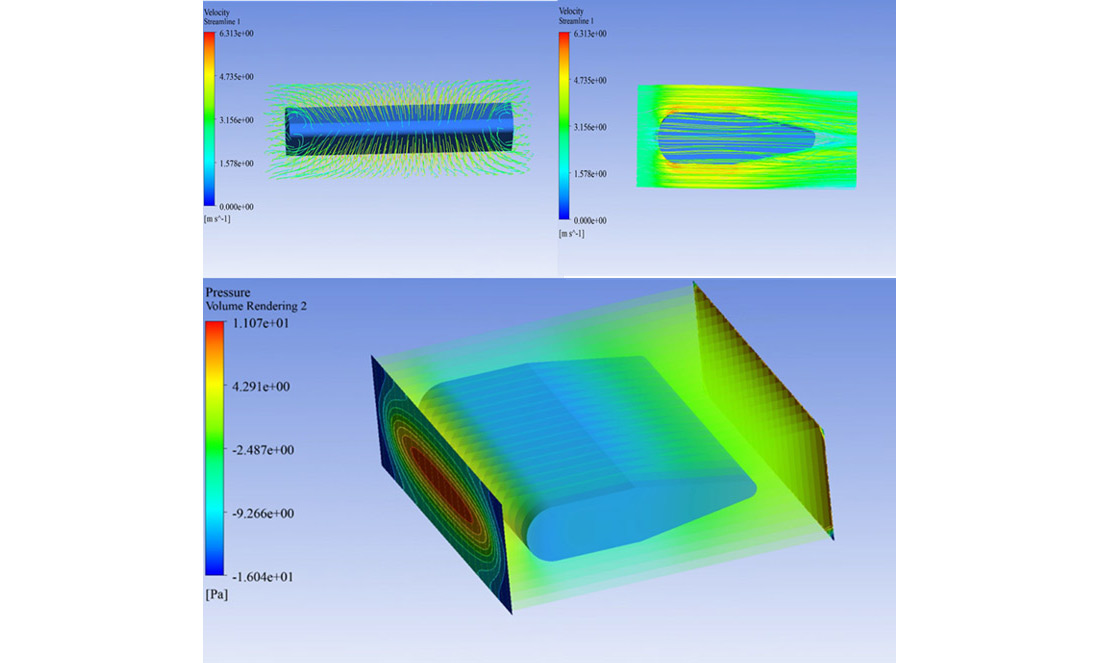The image size is (1099, 663).
Task: Click the 1.107e+01 maximum pressure value
Action: tap(262, 323)
